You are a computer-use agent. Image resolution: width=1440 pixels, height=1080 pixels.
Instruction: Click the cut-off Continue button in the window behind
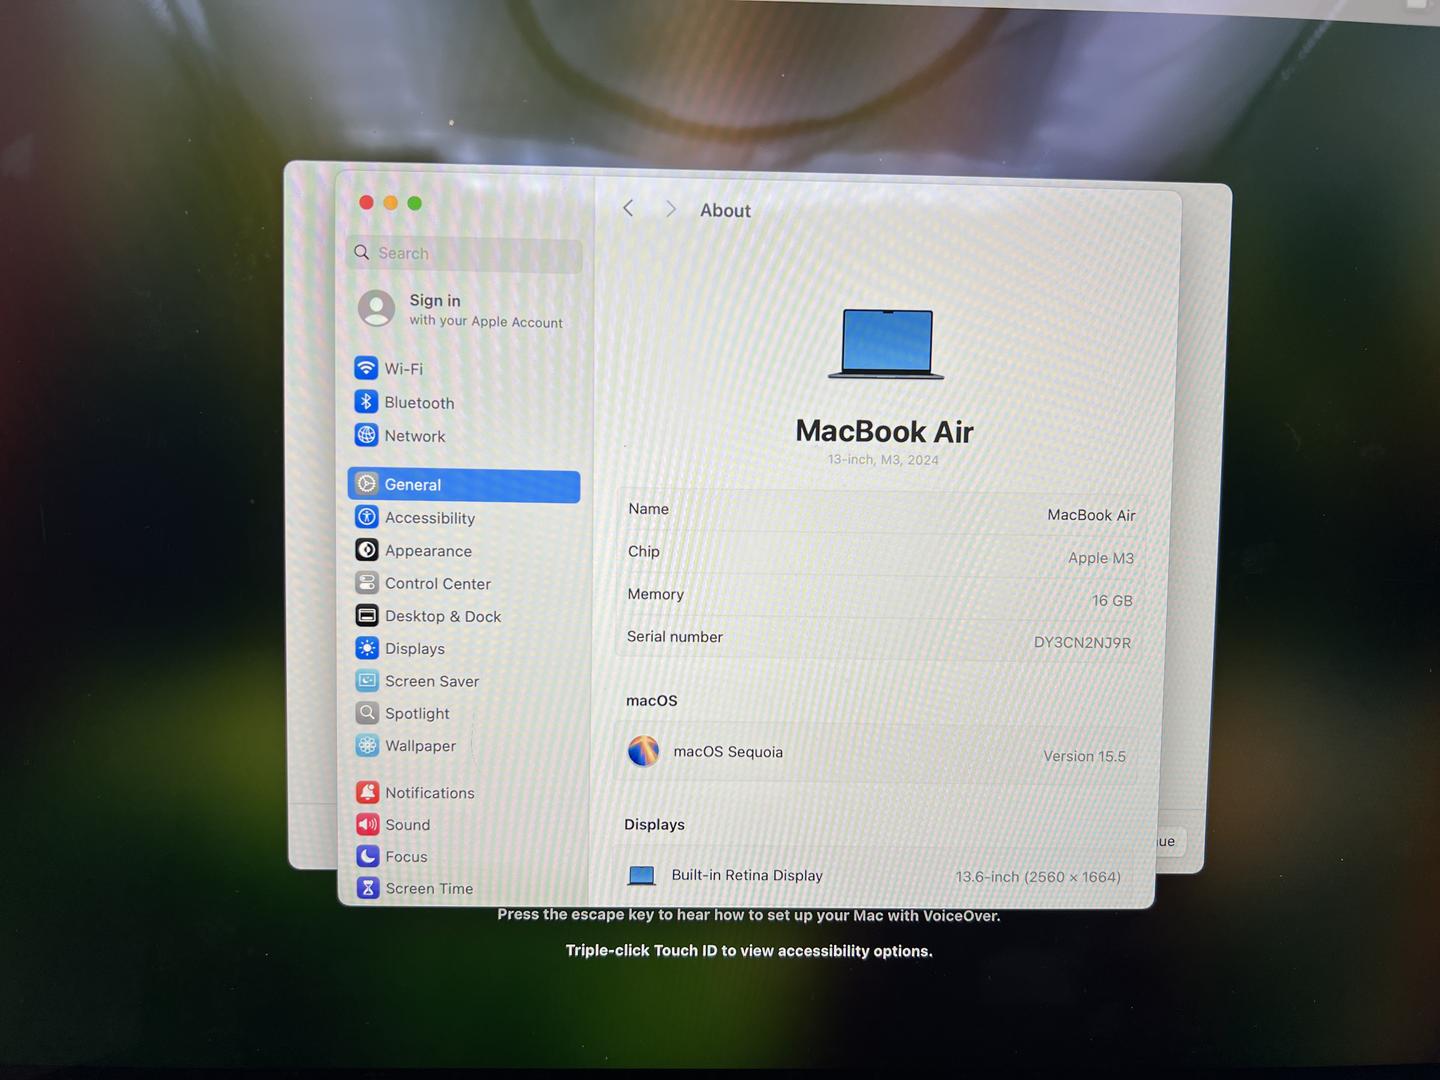(1170, 841)
